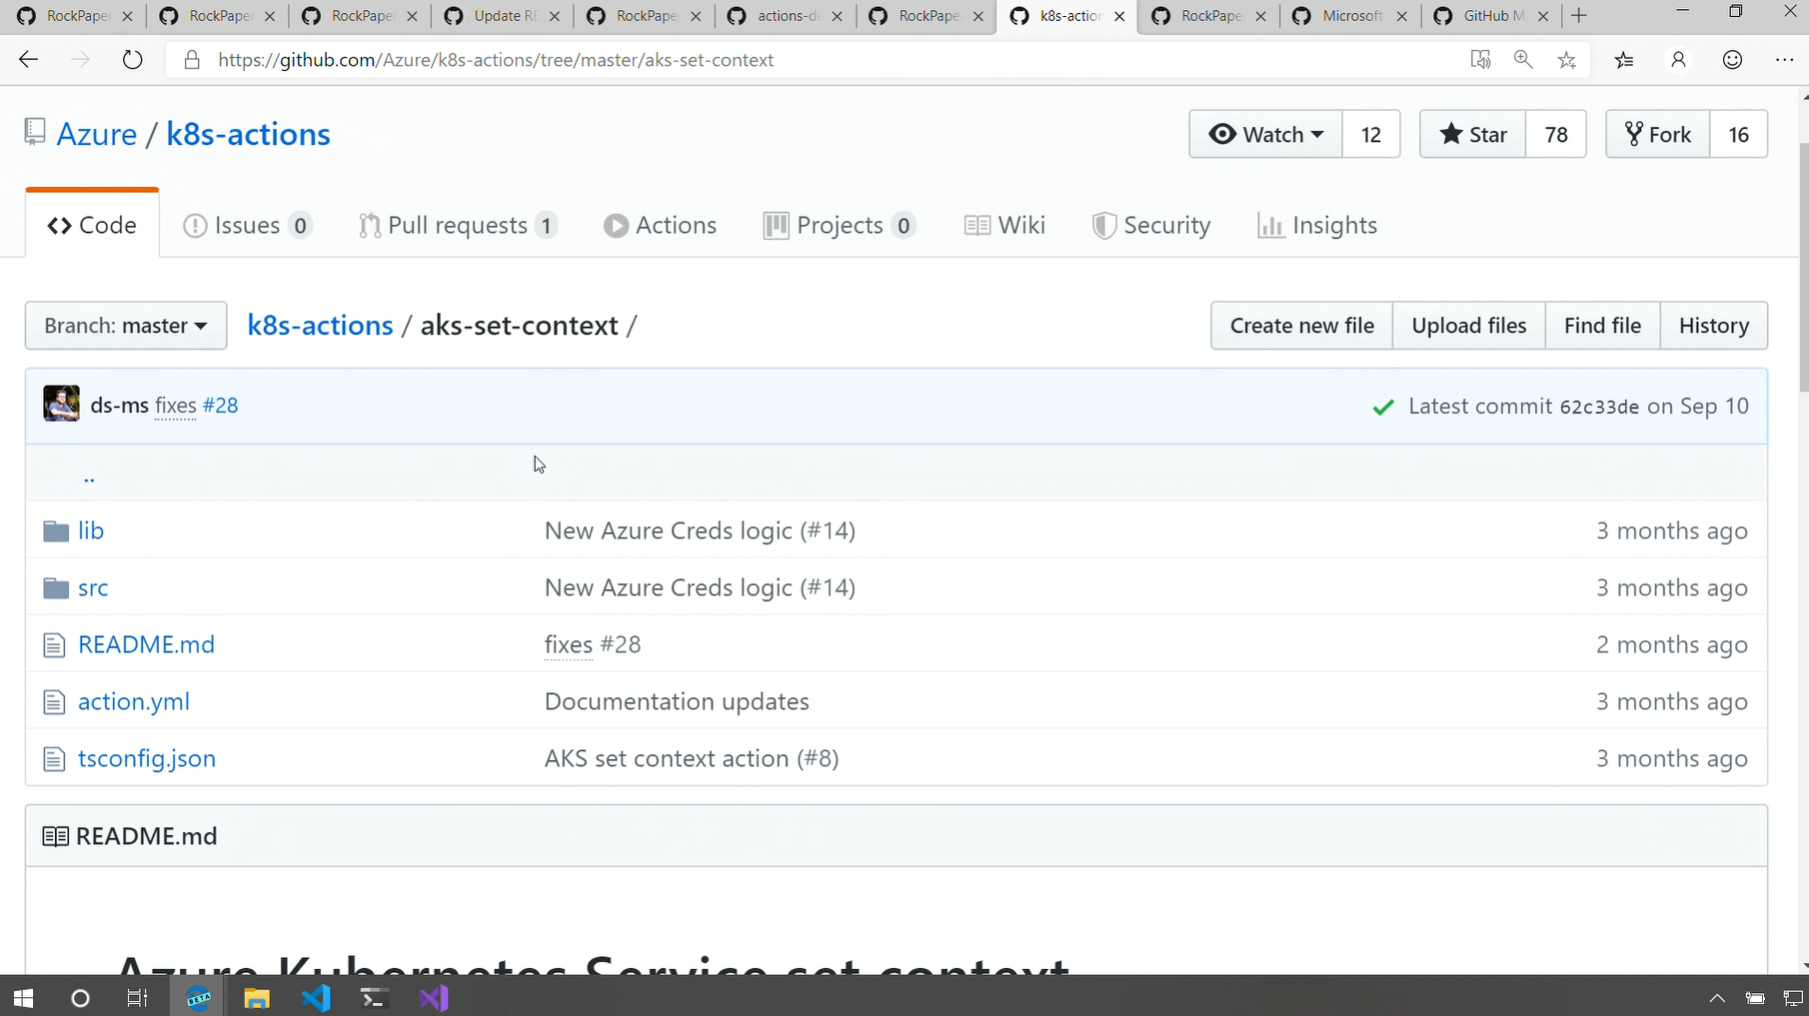This screenshot has height=1016, width=1809.
Task: Open the lib folder
Action: coord(91,530)
